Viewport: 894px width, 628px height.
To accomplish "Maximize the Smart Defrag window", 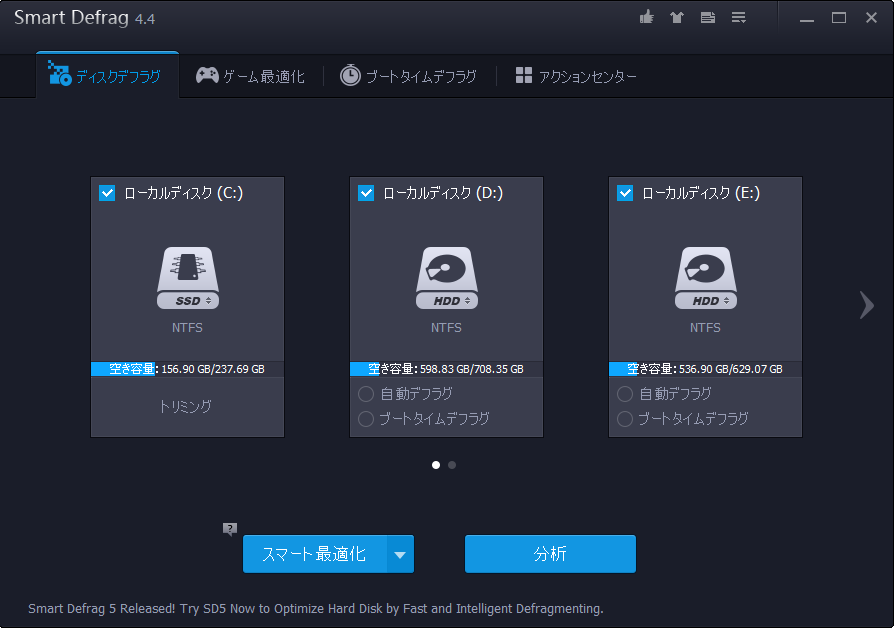I will point(839,18).
